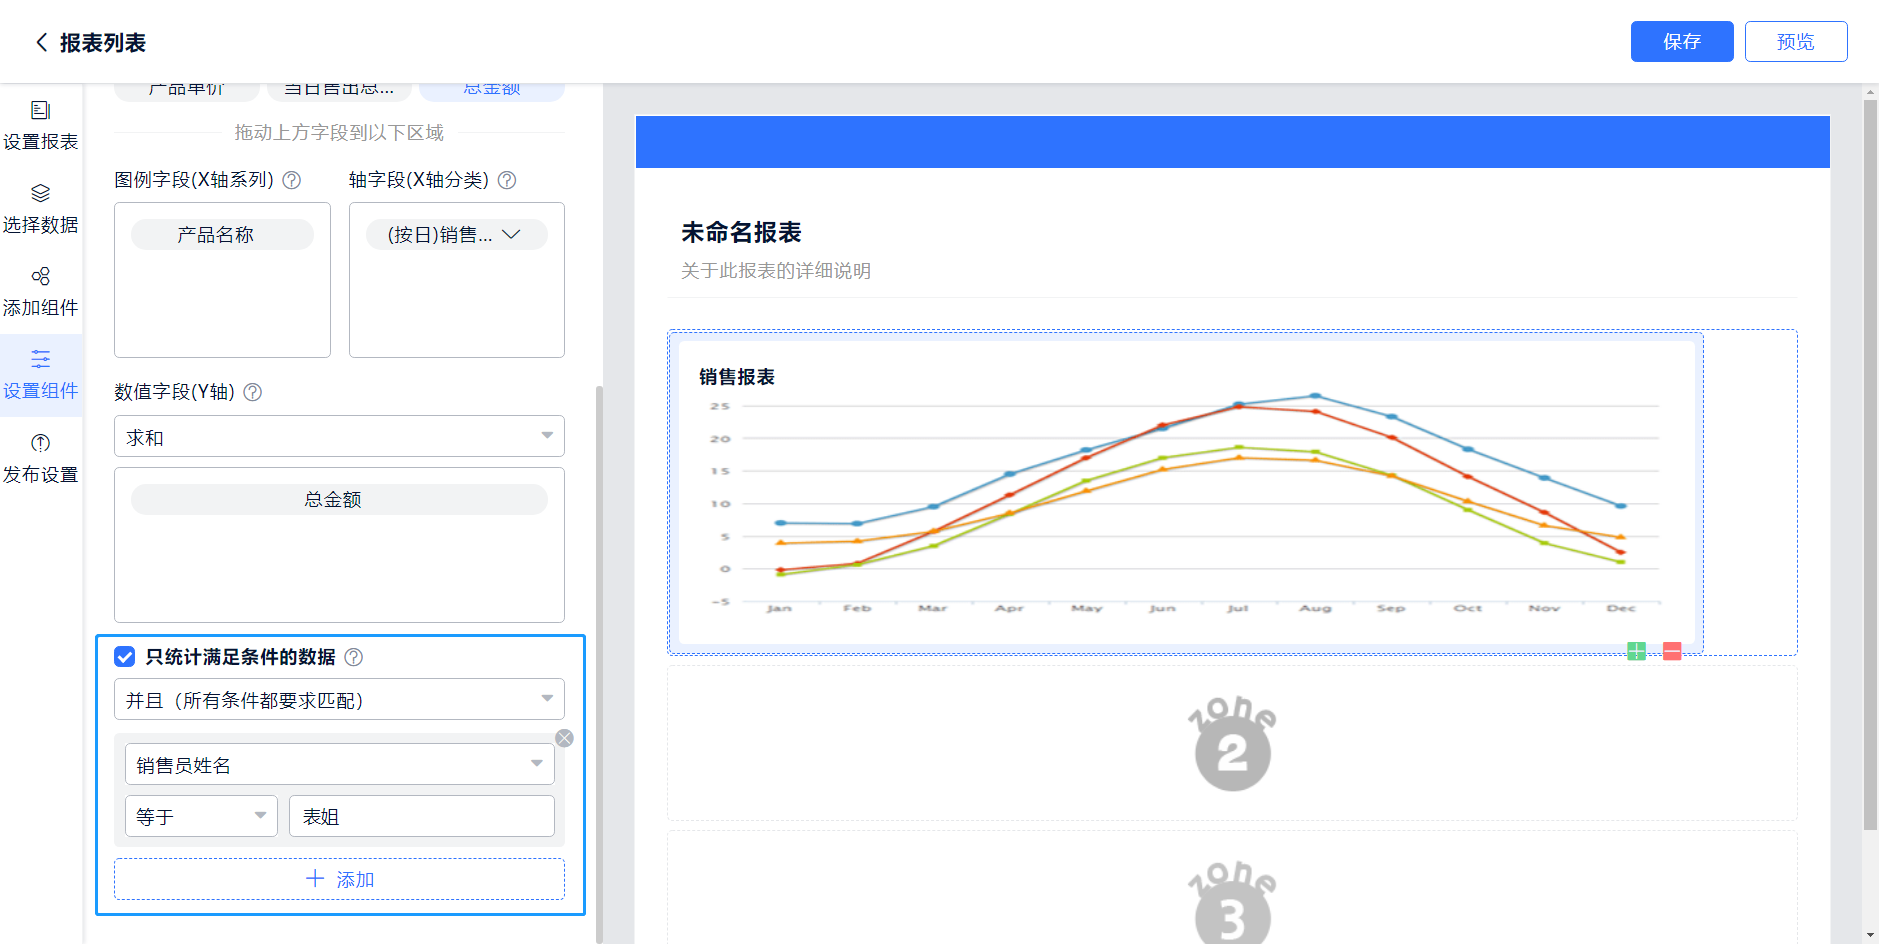1879x944 pixels.
Task: Switch to the 设置组件 tab
Action: (41, 374)
